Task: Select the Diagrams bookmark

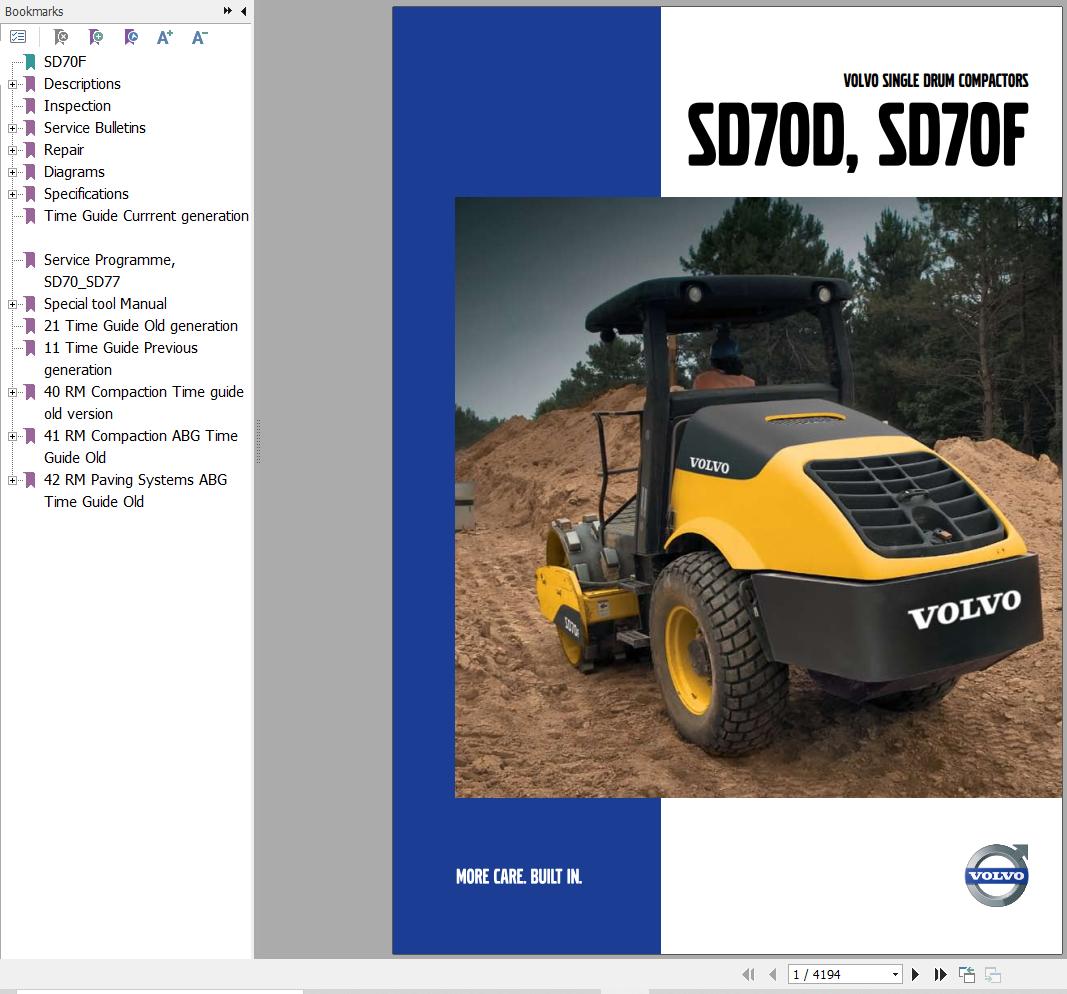Action: [74, 171]
